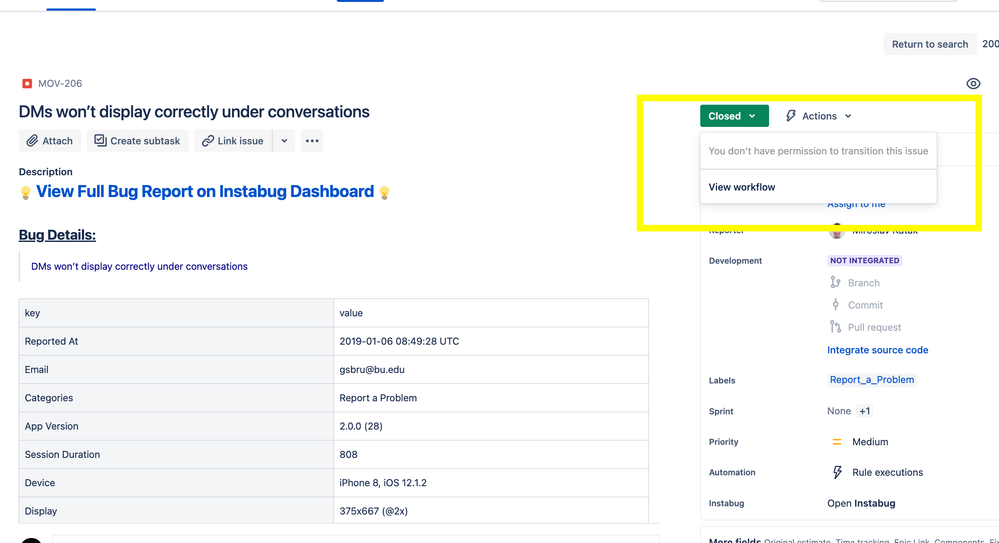Click the More fields section heading

(735, 540)
